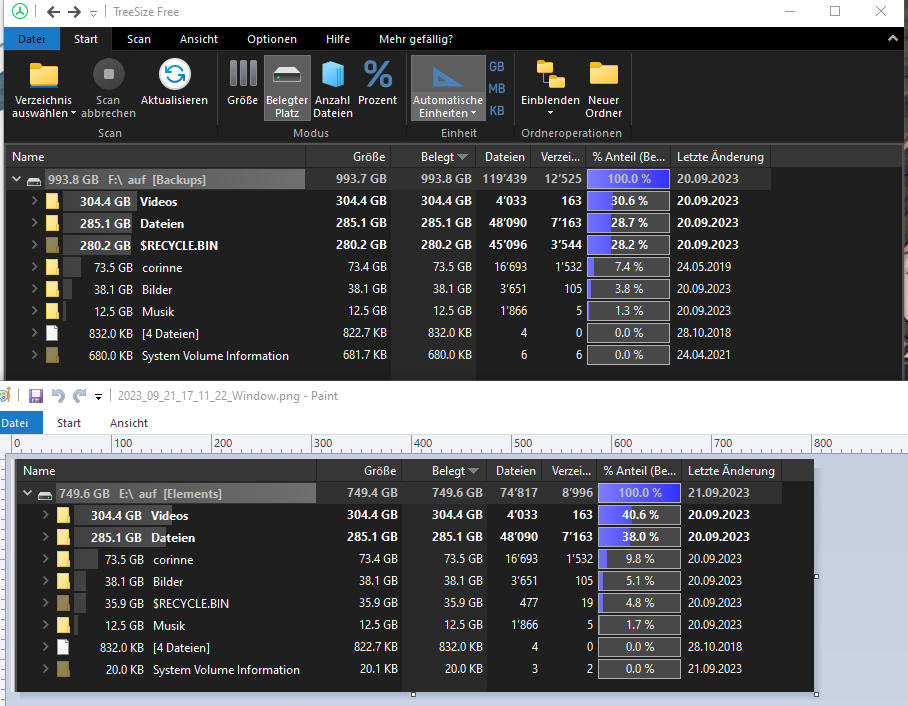This screenshot has height=706, width=908.
Task: Switch to Start ribbon tab in TreeSize
Action: tap(86, 39)
